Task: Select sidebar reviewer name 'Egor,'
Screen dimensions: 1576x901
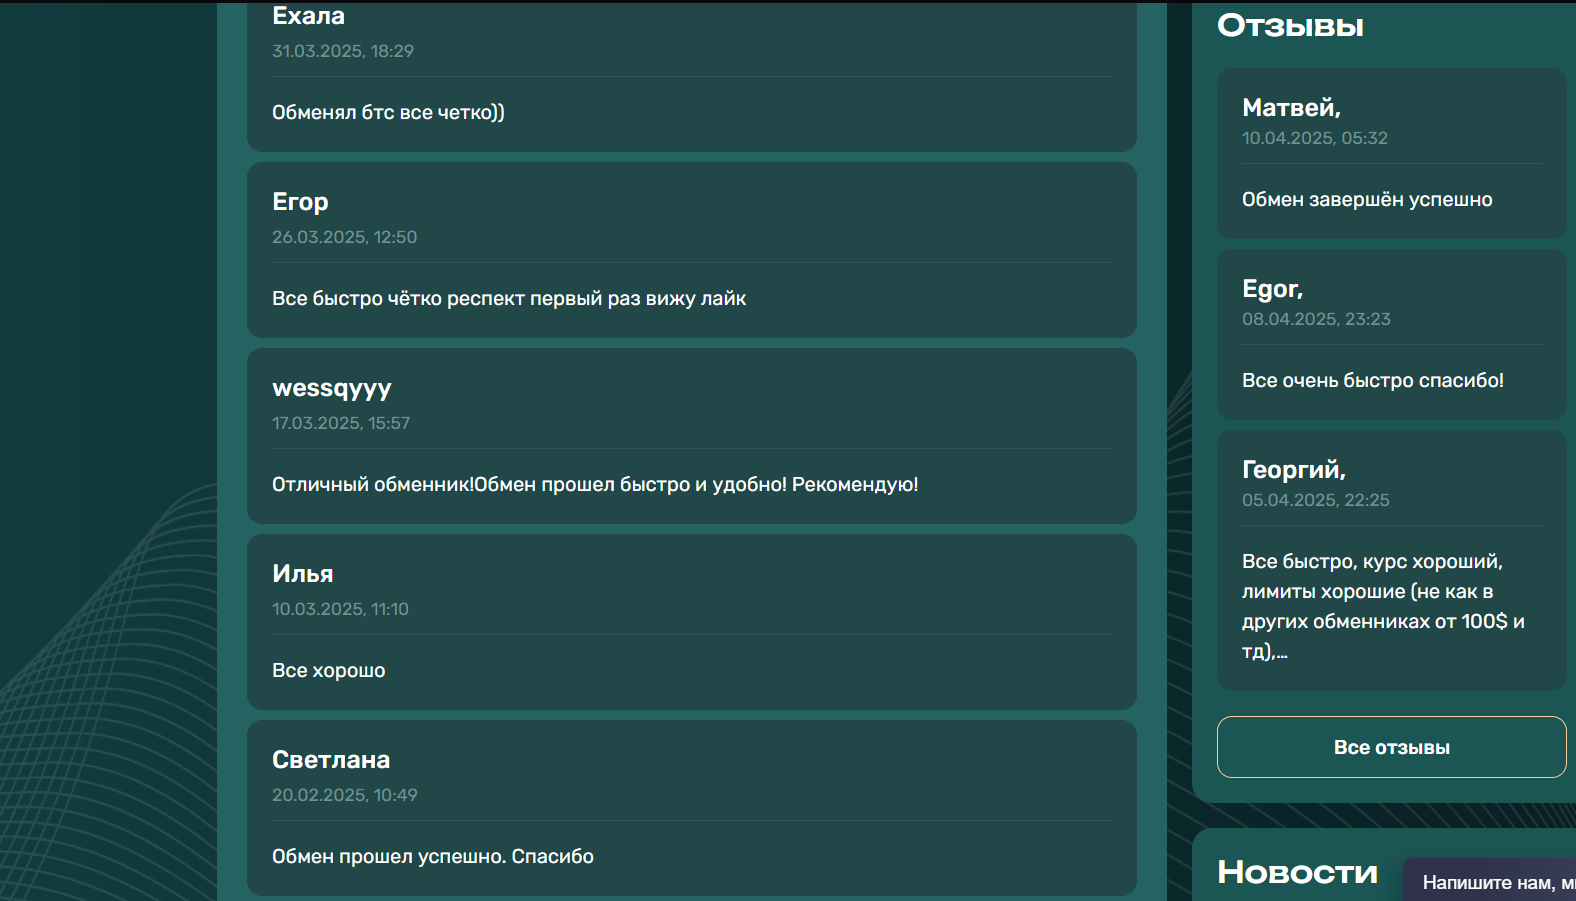Action: [1272, 289]
